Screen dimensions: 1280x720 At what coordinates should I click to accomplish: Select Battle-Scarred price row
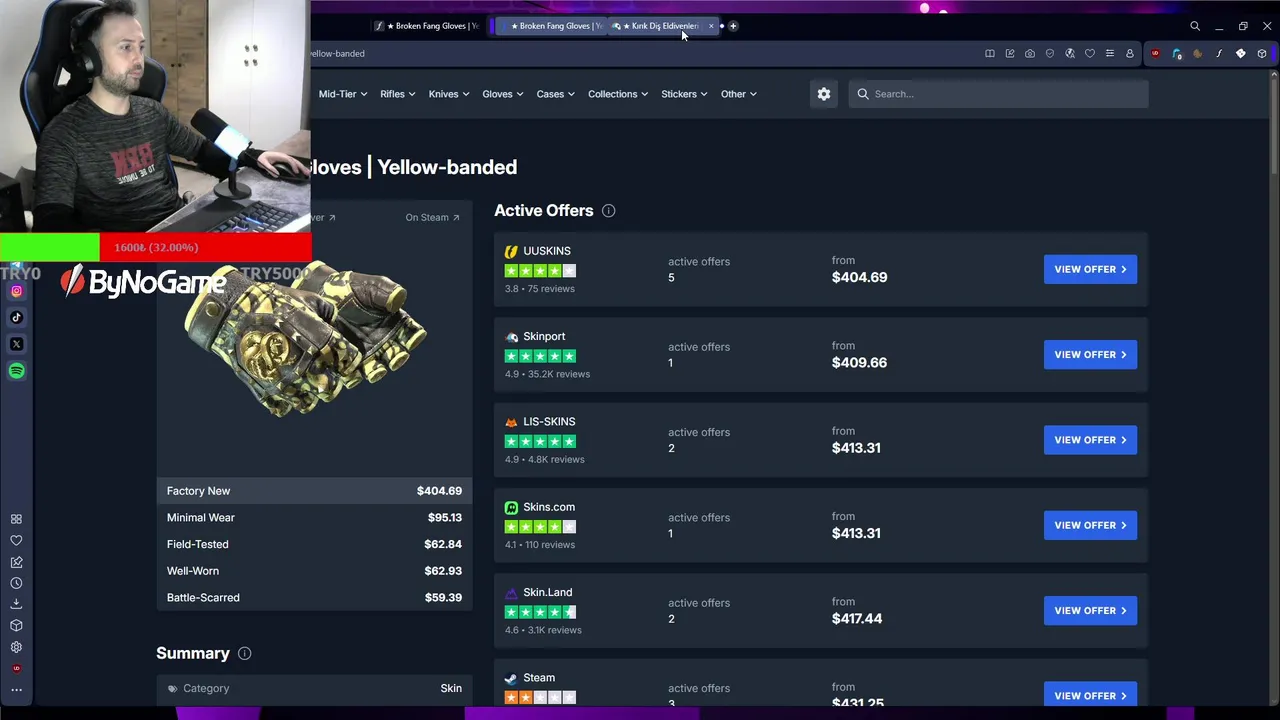(314, 598)
